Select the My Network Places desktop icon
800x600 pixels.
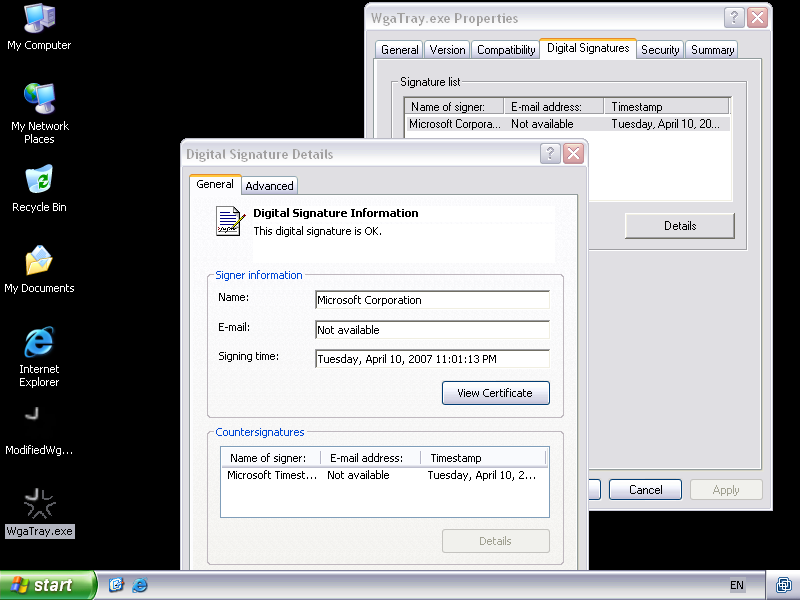coord(39,113)
